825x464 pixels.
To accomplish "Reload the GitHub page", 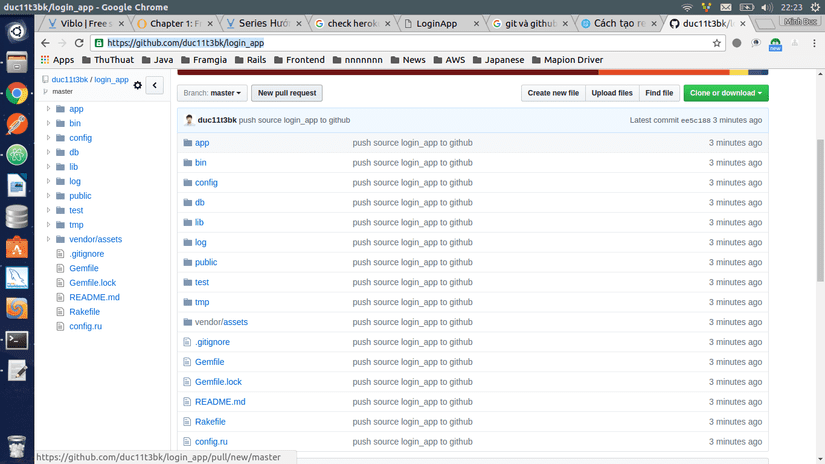I will click(x=79, y=43).
